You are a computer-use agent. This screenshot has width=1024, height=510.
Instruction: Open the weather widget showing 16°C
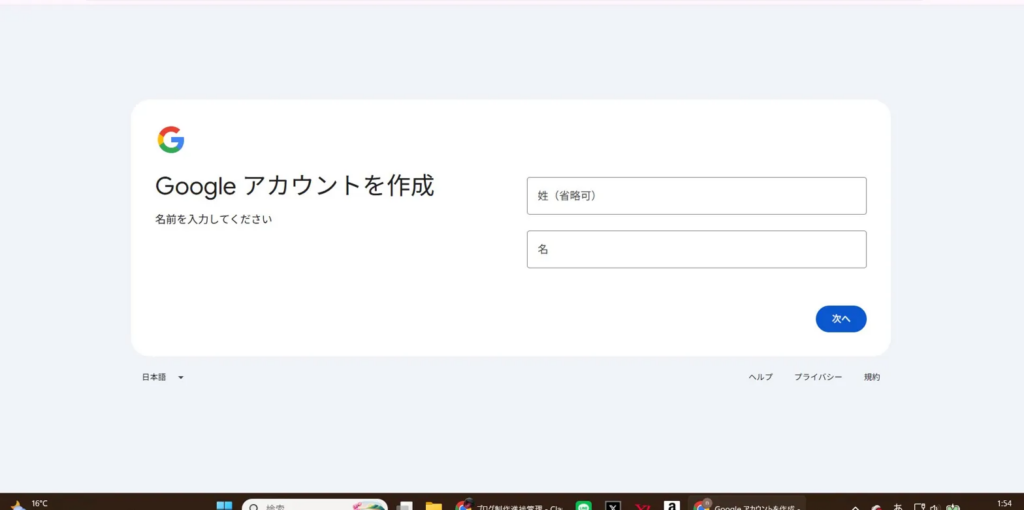point(30,504)
